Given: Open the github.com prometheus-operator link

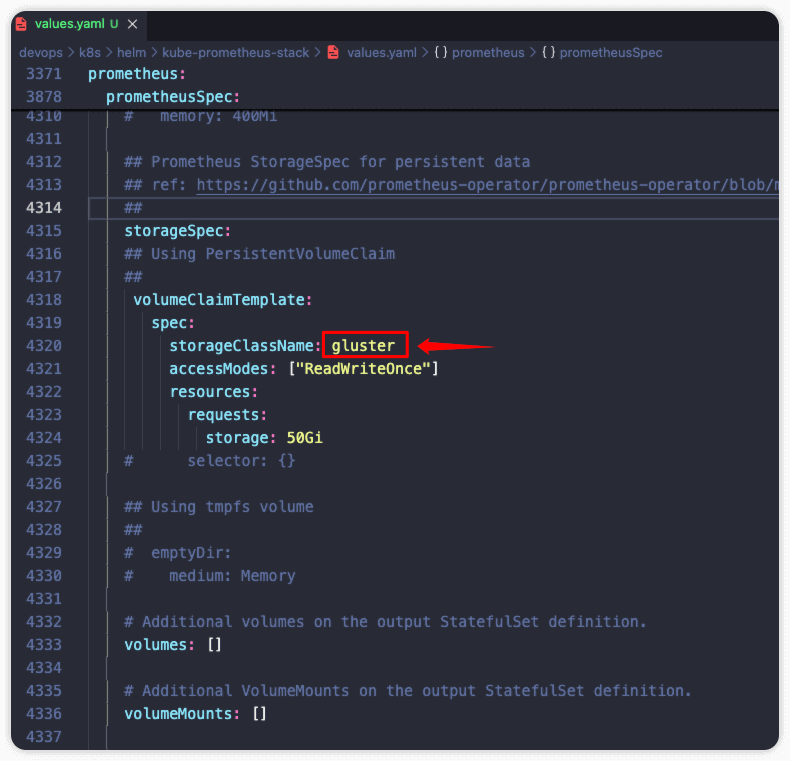Looking at the screenshot, I should 487,185.
